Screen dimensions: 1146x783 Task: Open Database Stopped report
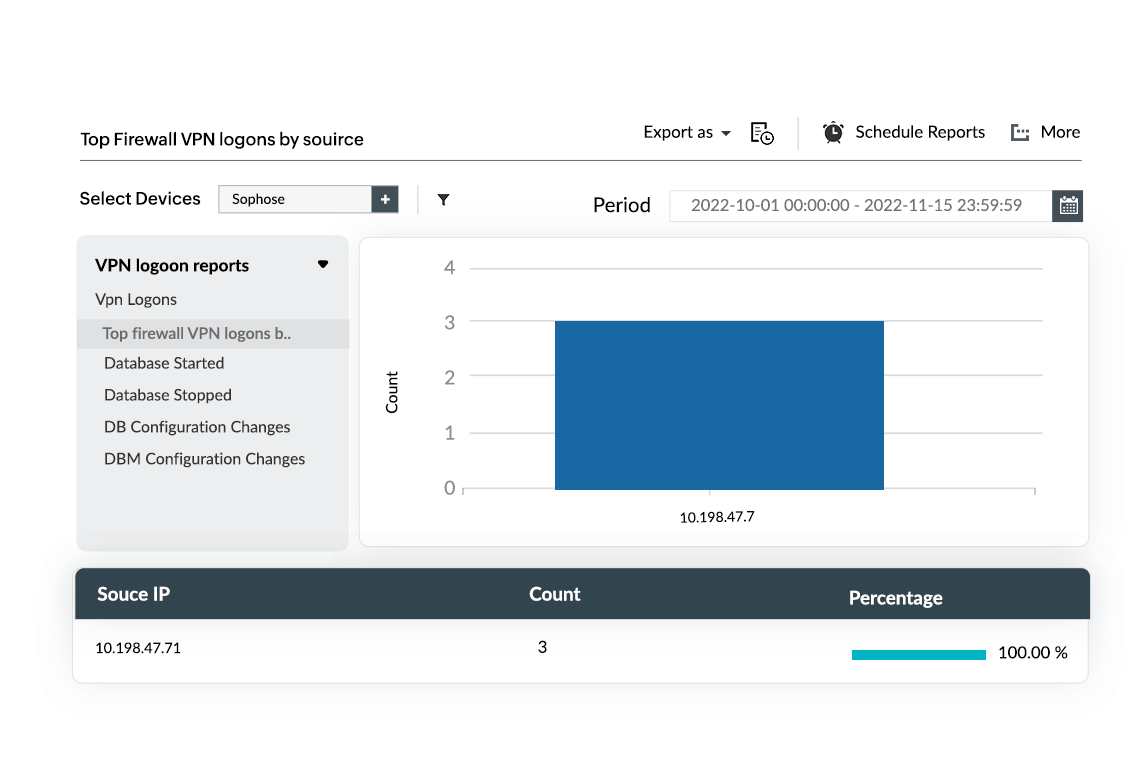coord(168,395)
